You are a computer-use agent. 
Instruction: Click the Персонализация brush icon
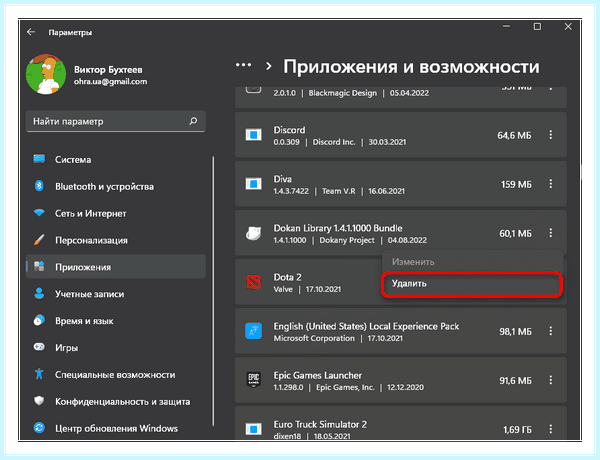(x=39, y=240)
